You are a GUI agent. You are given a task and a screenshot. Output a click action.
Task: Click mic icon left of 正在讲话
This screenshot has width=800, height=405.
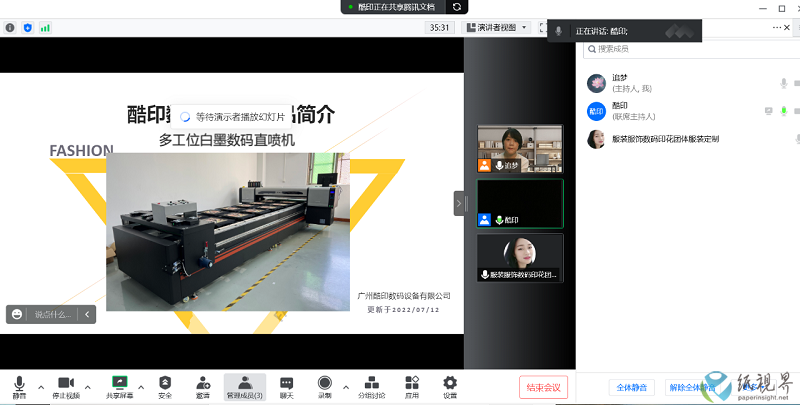[x=559, y=31]
